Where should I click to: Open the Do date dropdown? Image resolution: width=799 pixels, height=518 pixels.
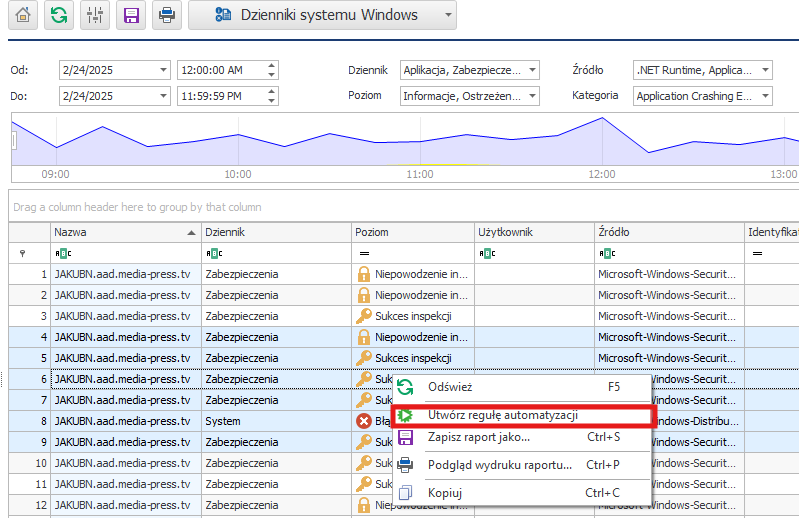(163, 96)
